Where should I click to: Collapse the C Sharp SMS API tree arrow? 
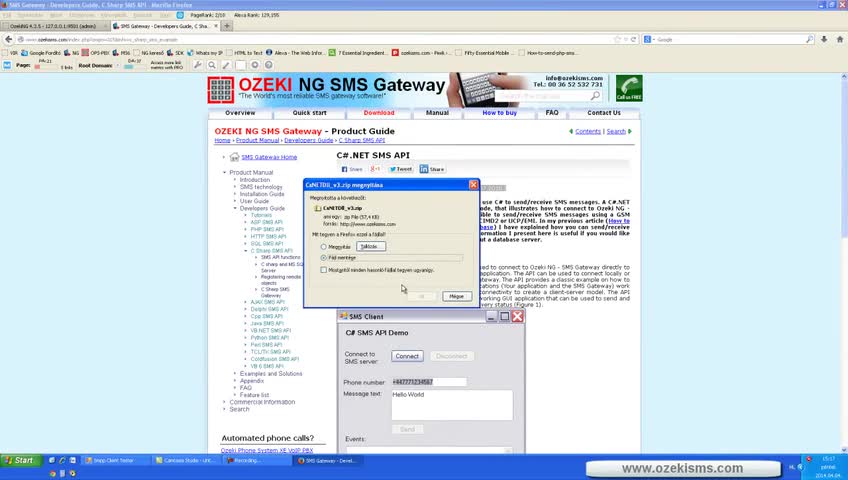[x=246, y=251]
